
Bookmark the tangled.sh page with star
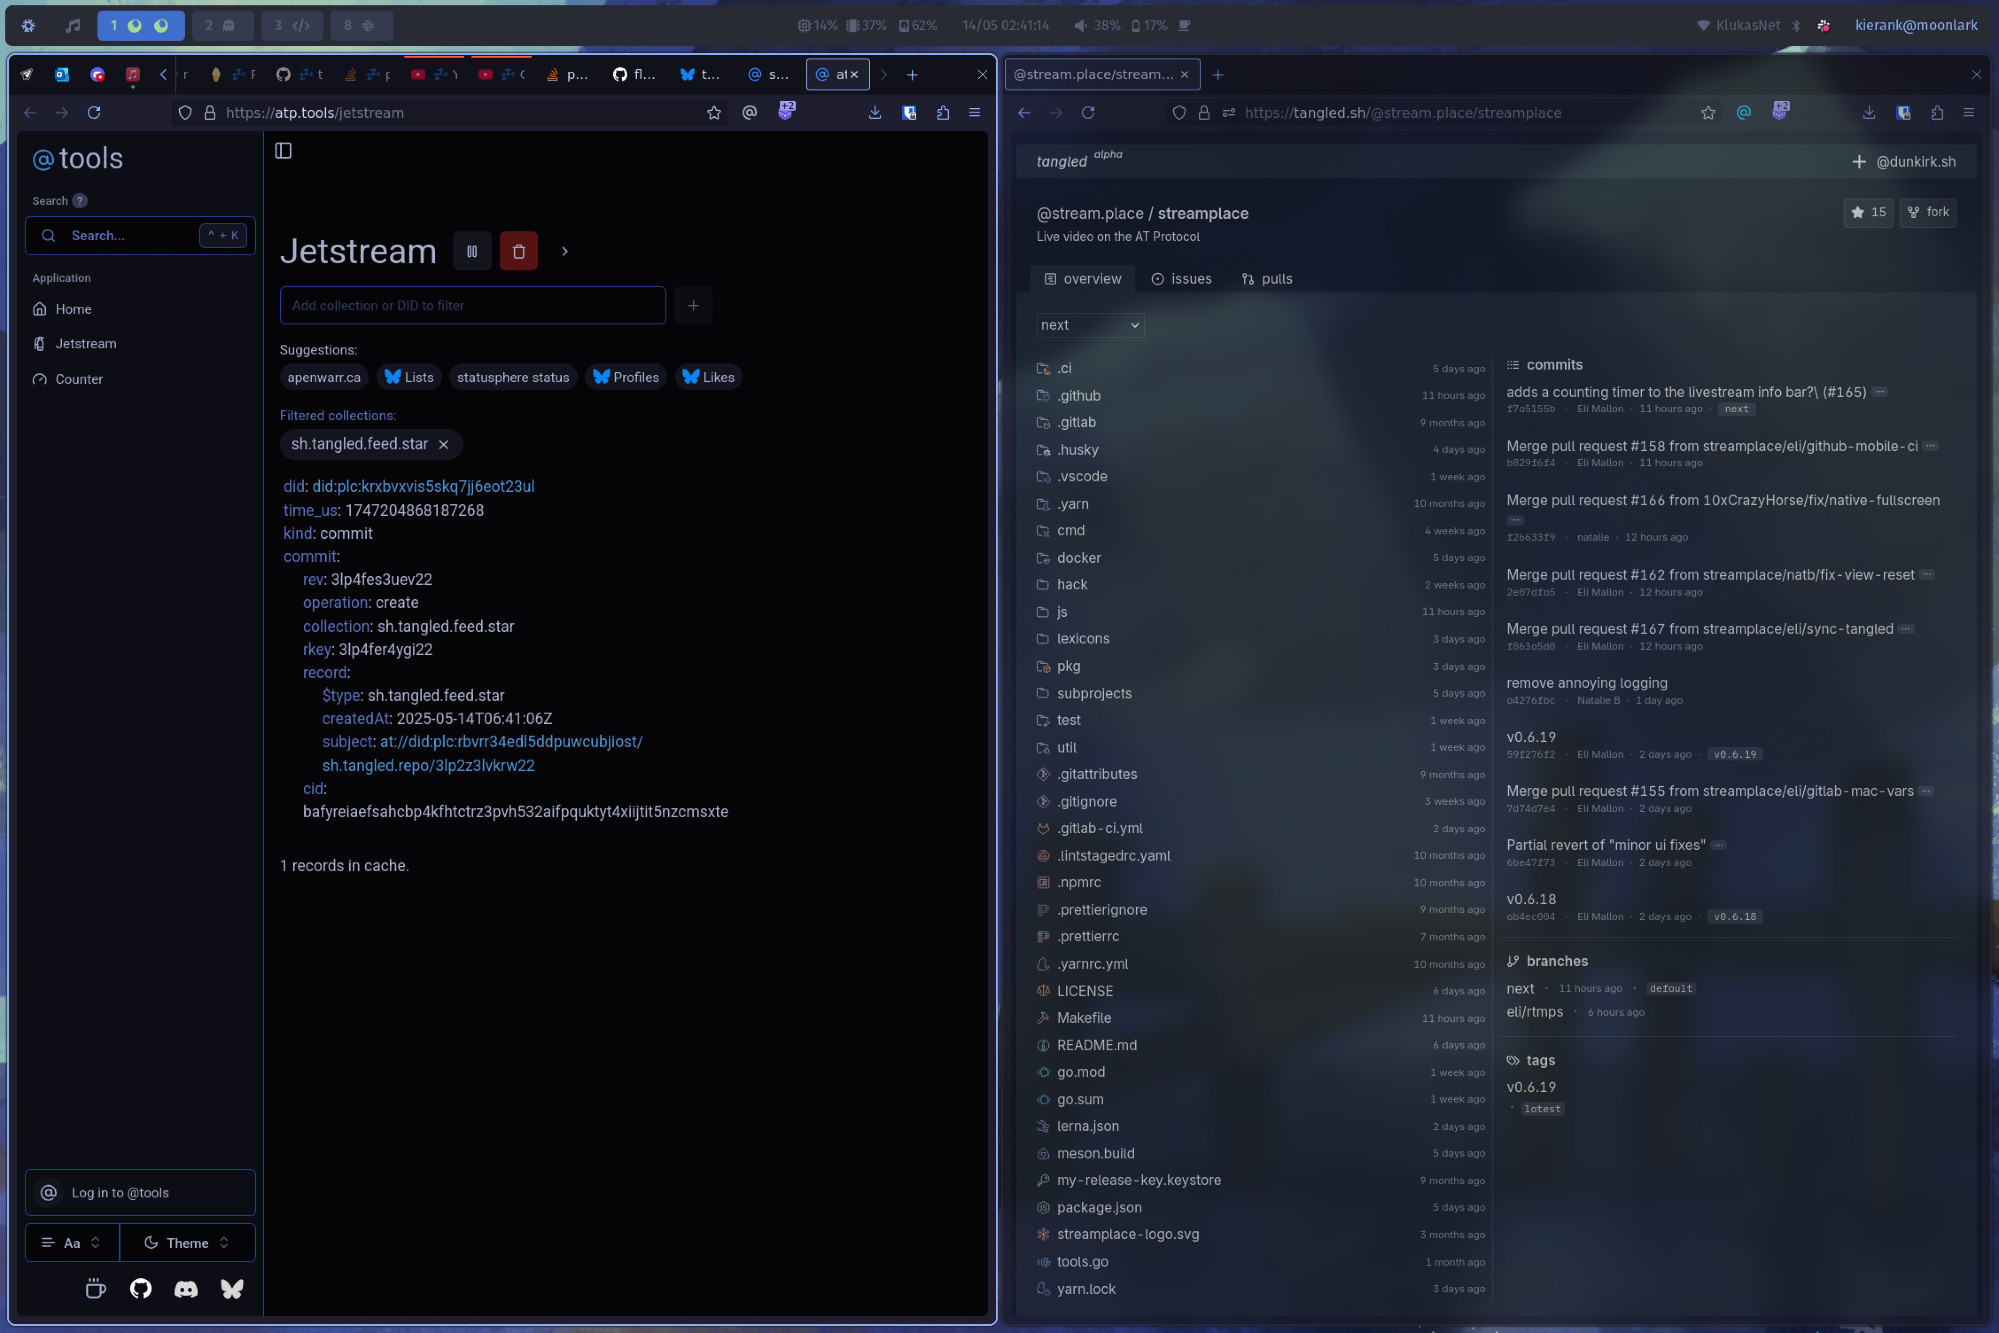(x=1708, y=113)
